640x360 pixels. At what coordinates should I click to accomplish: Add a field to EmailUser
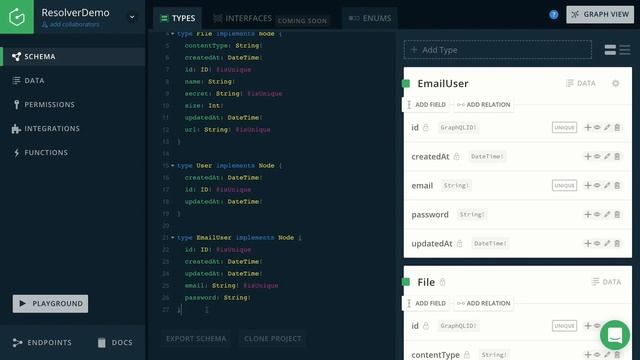coord(426,104)
